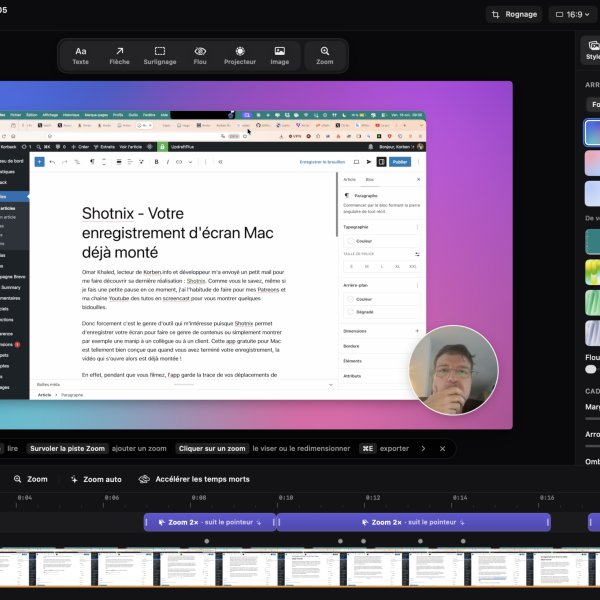
Task: Click the link formatting icon
Action: [179, 162]
